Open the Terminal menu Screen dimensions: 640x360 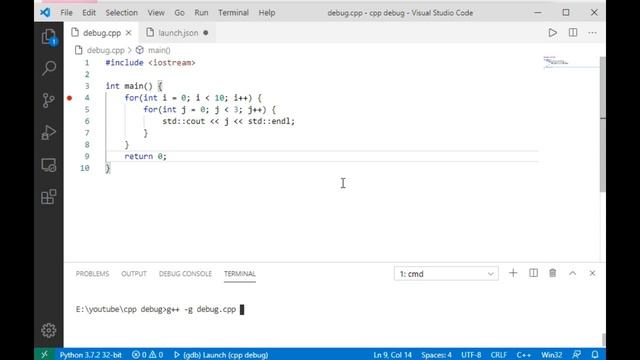point(233,13)
